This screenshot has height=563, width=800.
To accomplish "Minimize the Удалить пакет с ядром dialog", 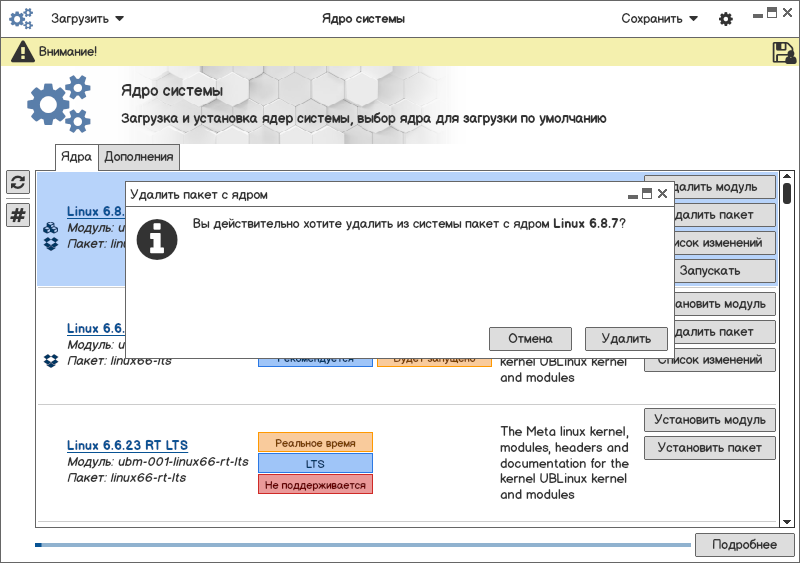I will tap(633, 197).
